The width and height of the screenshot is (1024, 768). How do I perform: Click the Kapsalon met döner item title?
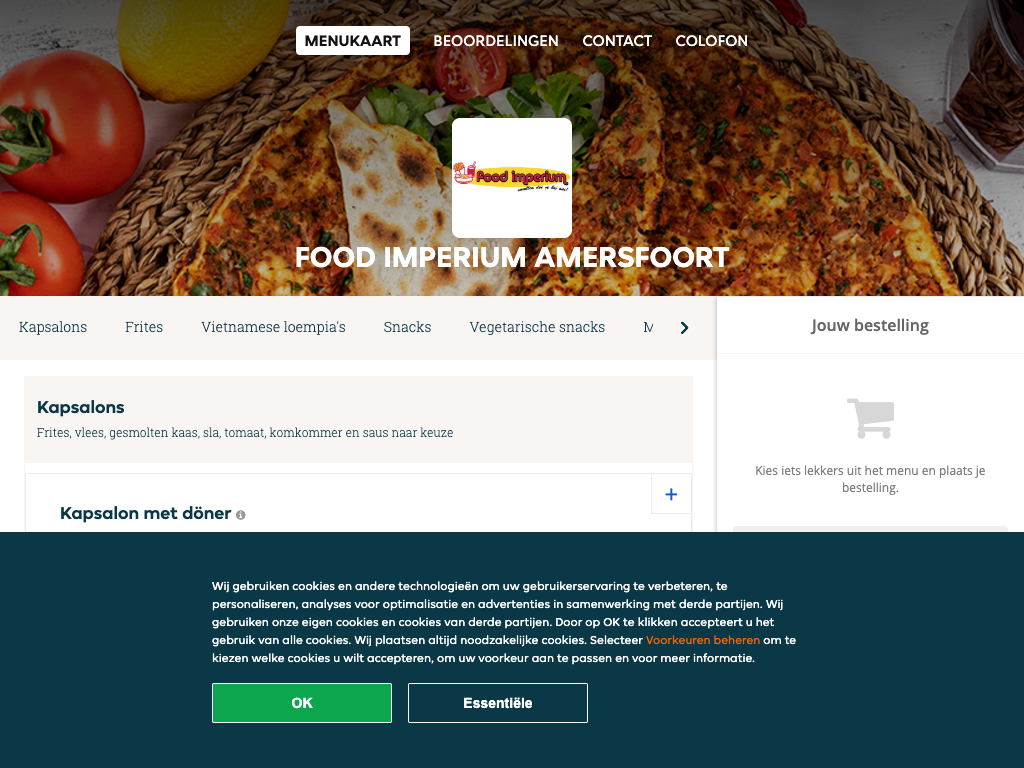(x=146, y=513)
